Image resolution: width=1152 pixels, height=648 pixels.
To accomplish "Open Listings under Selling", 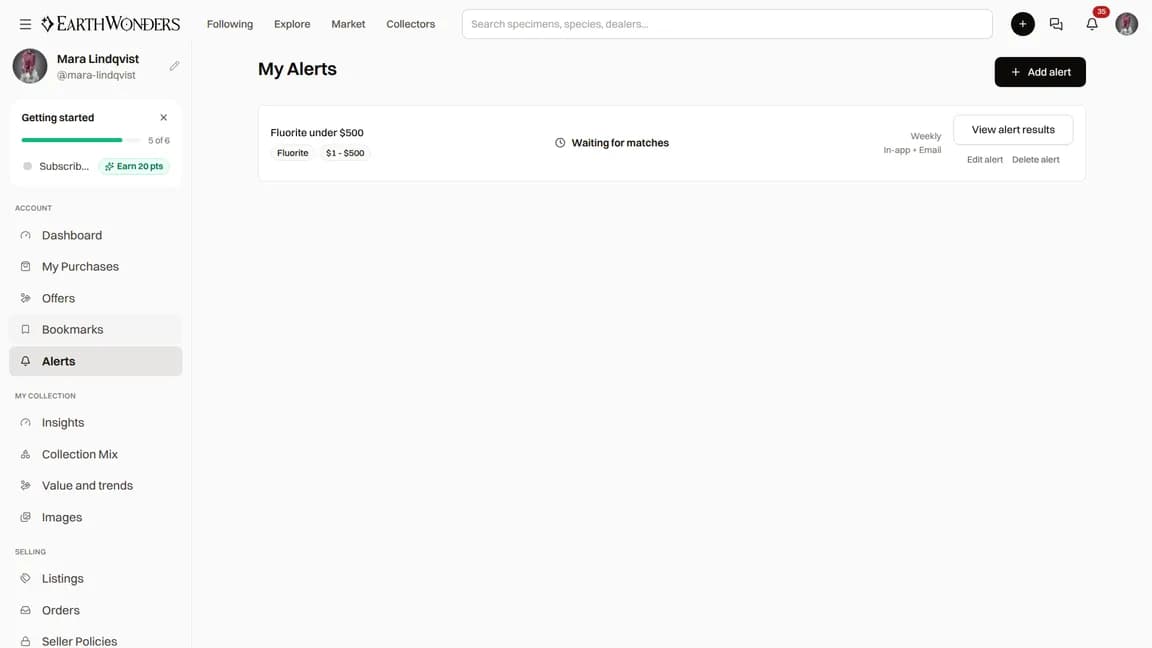I will 96,578.
